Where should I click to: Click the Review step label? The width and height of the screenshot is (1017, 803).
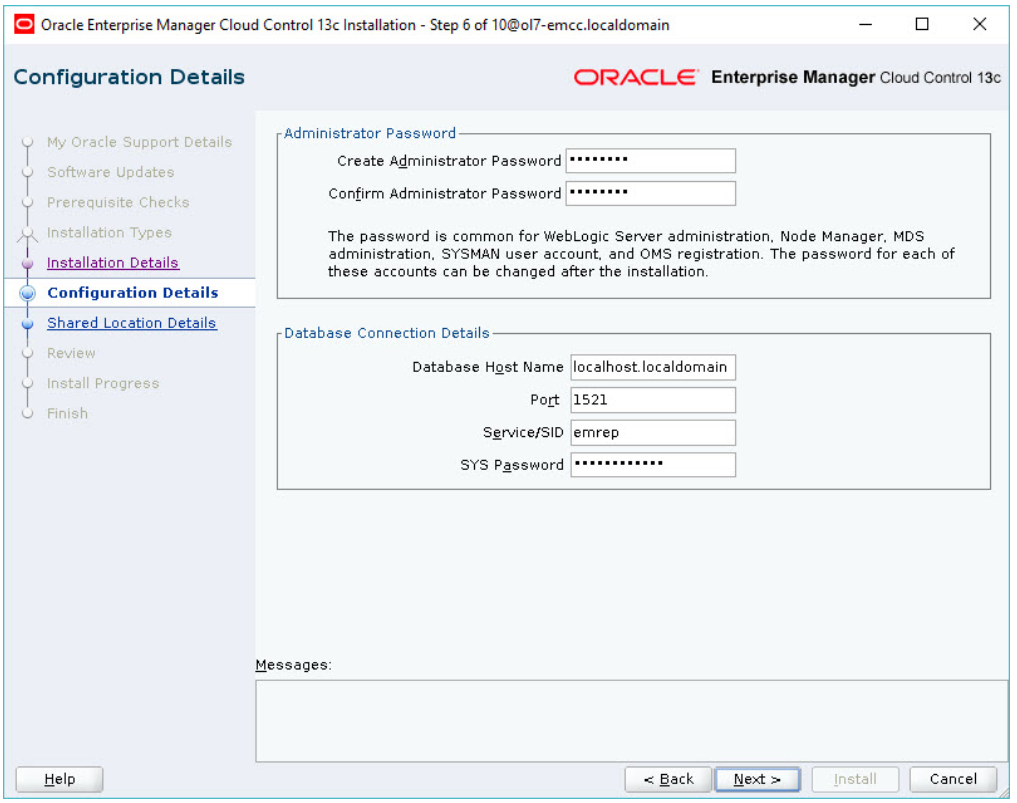pyautogui.click(x=71, y=353)
